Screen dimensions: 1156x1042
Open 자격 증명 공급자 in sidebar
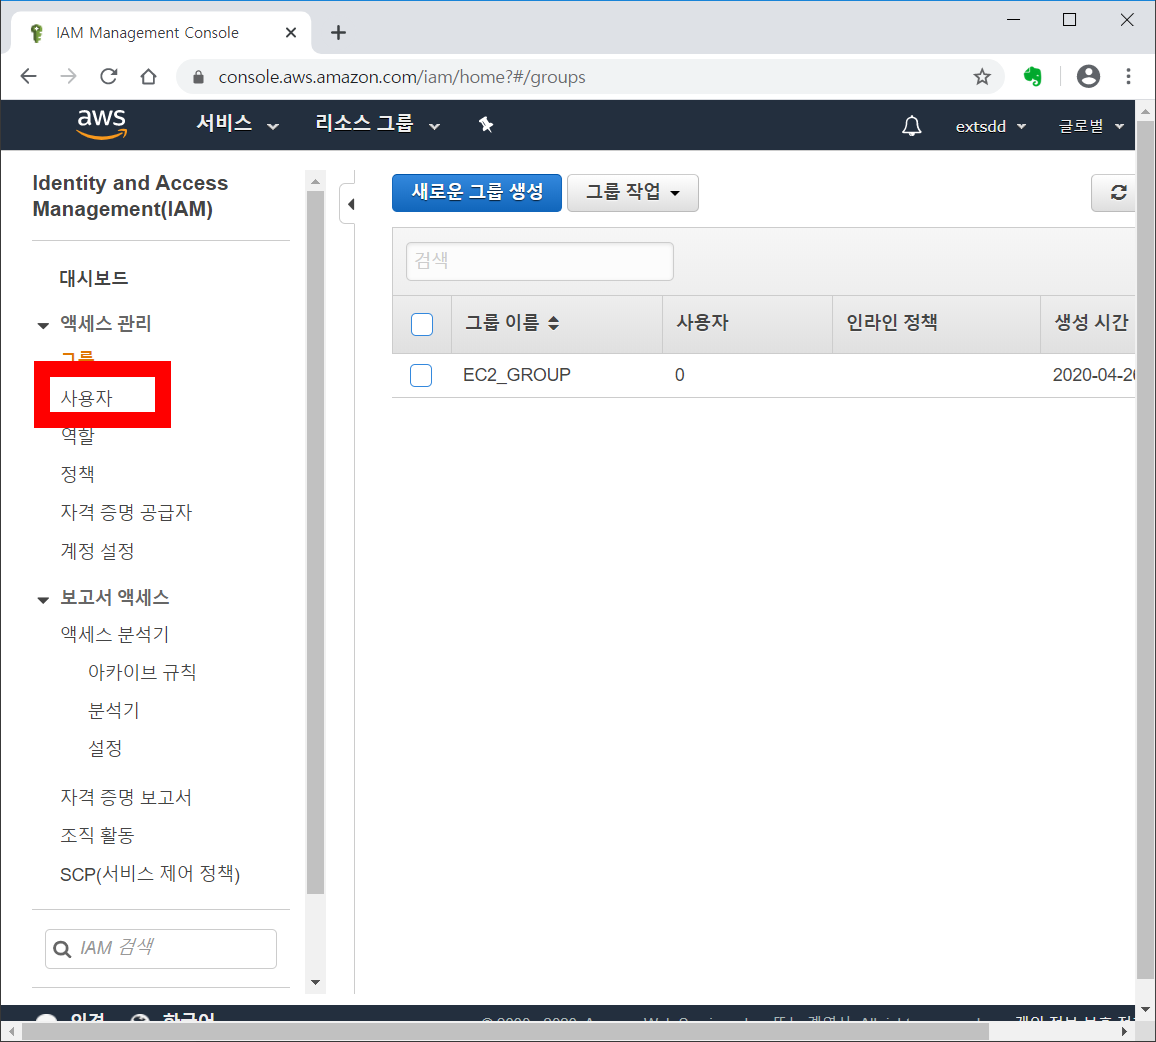click(x=126, y=513)
